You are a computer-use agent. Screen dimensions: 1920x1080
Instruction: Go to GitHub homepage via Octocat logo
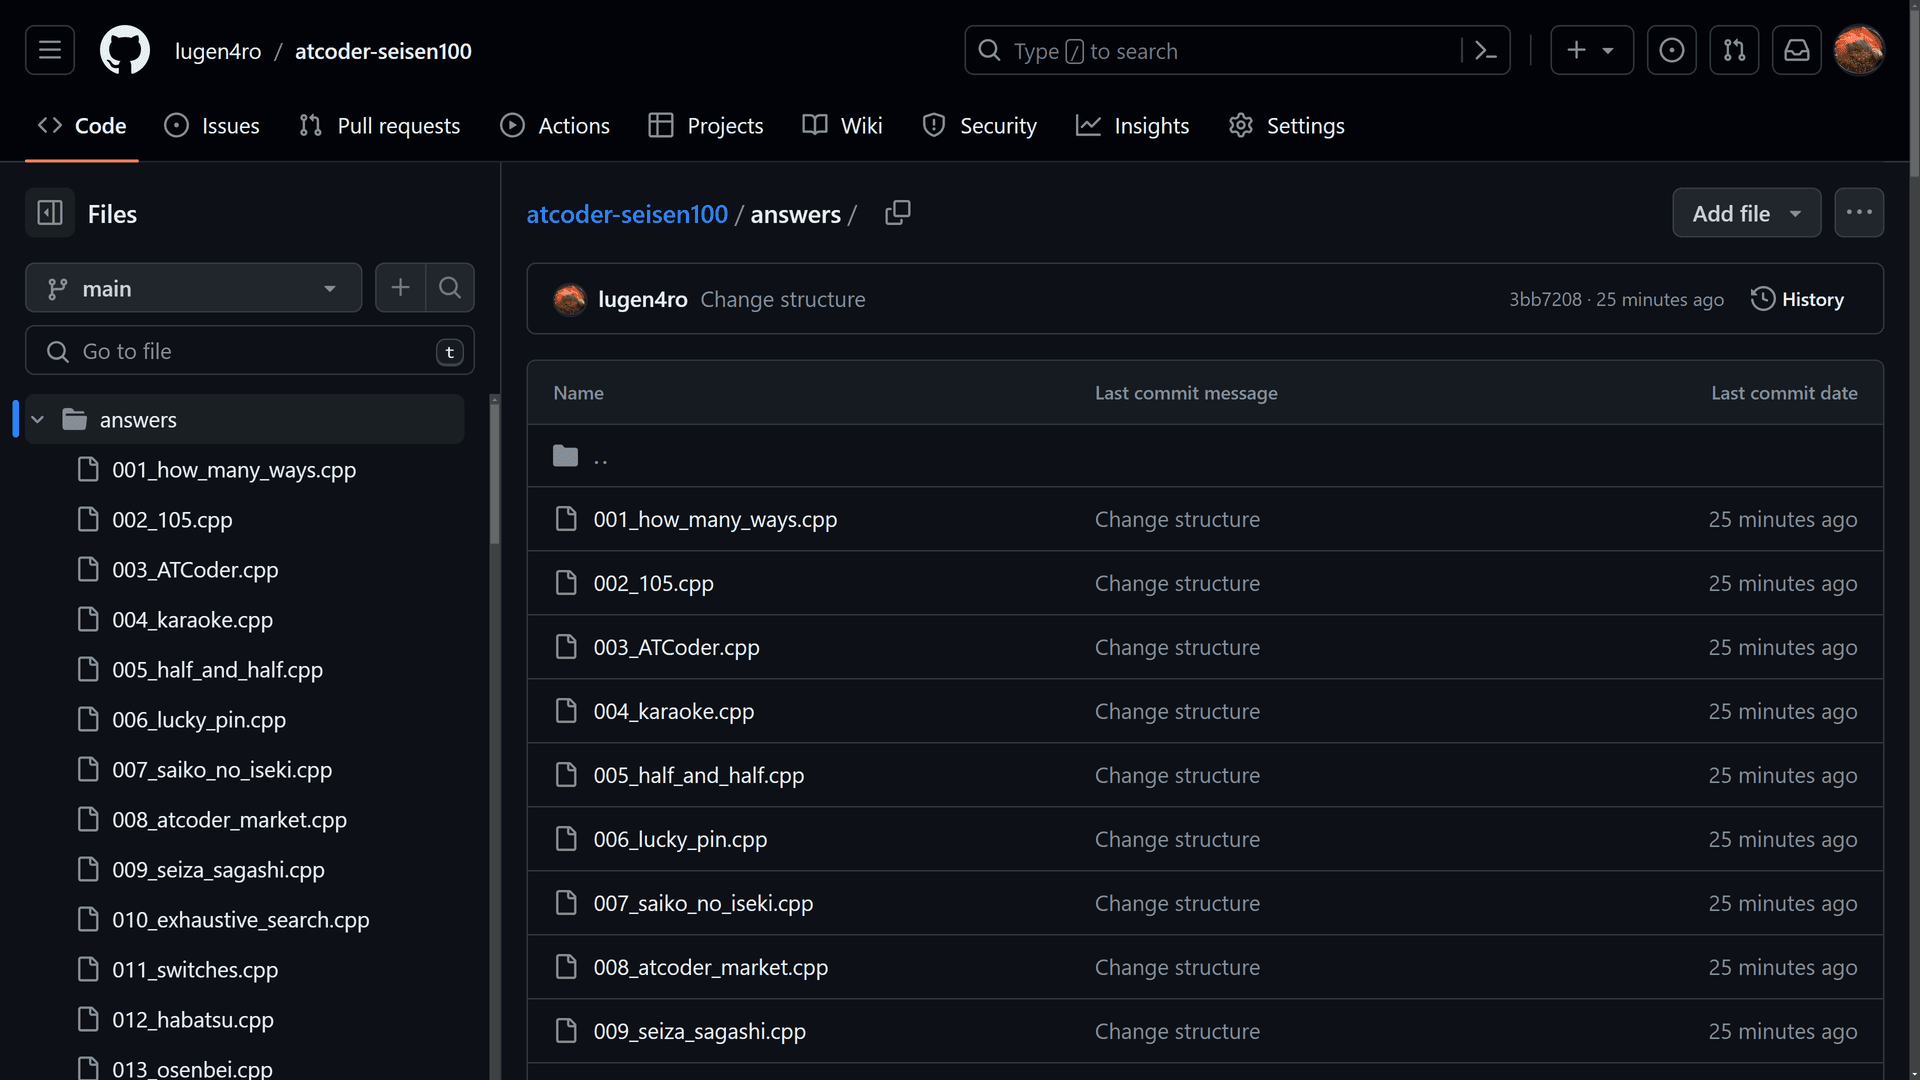125,50
